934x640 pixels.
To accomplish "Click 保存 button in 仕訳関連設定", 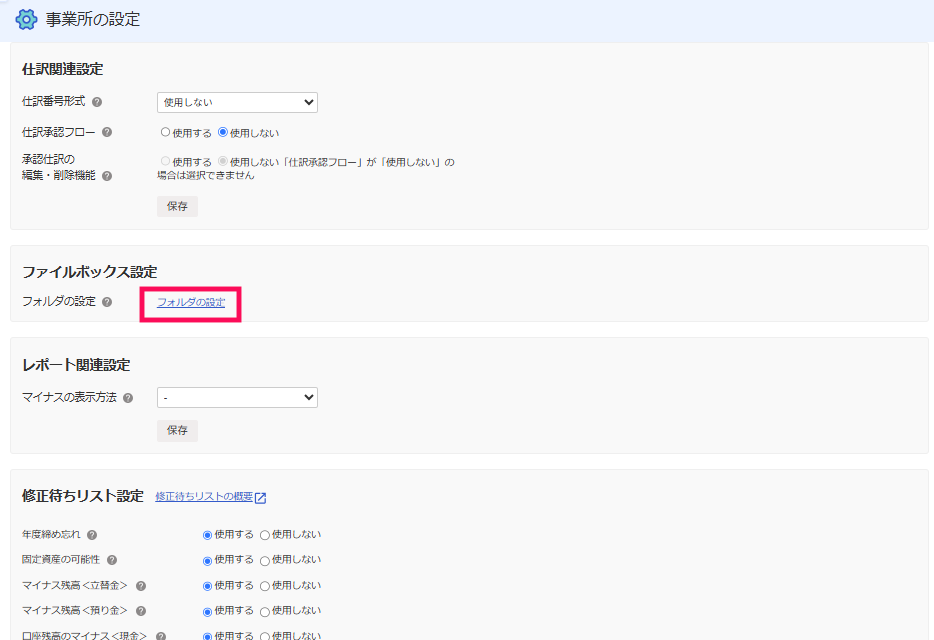I will point(178,206).
